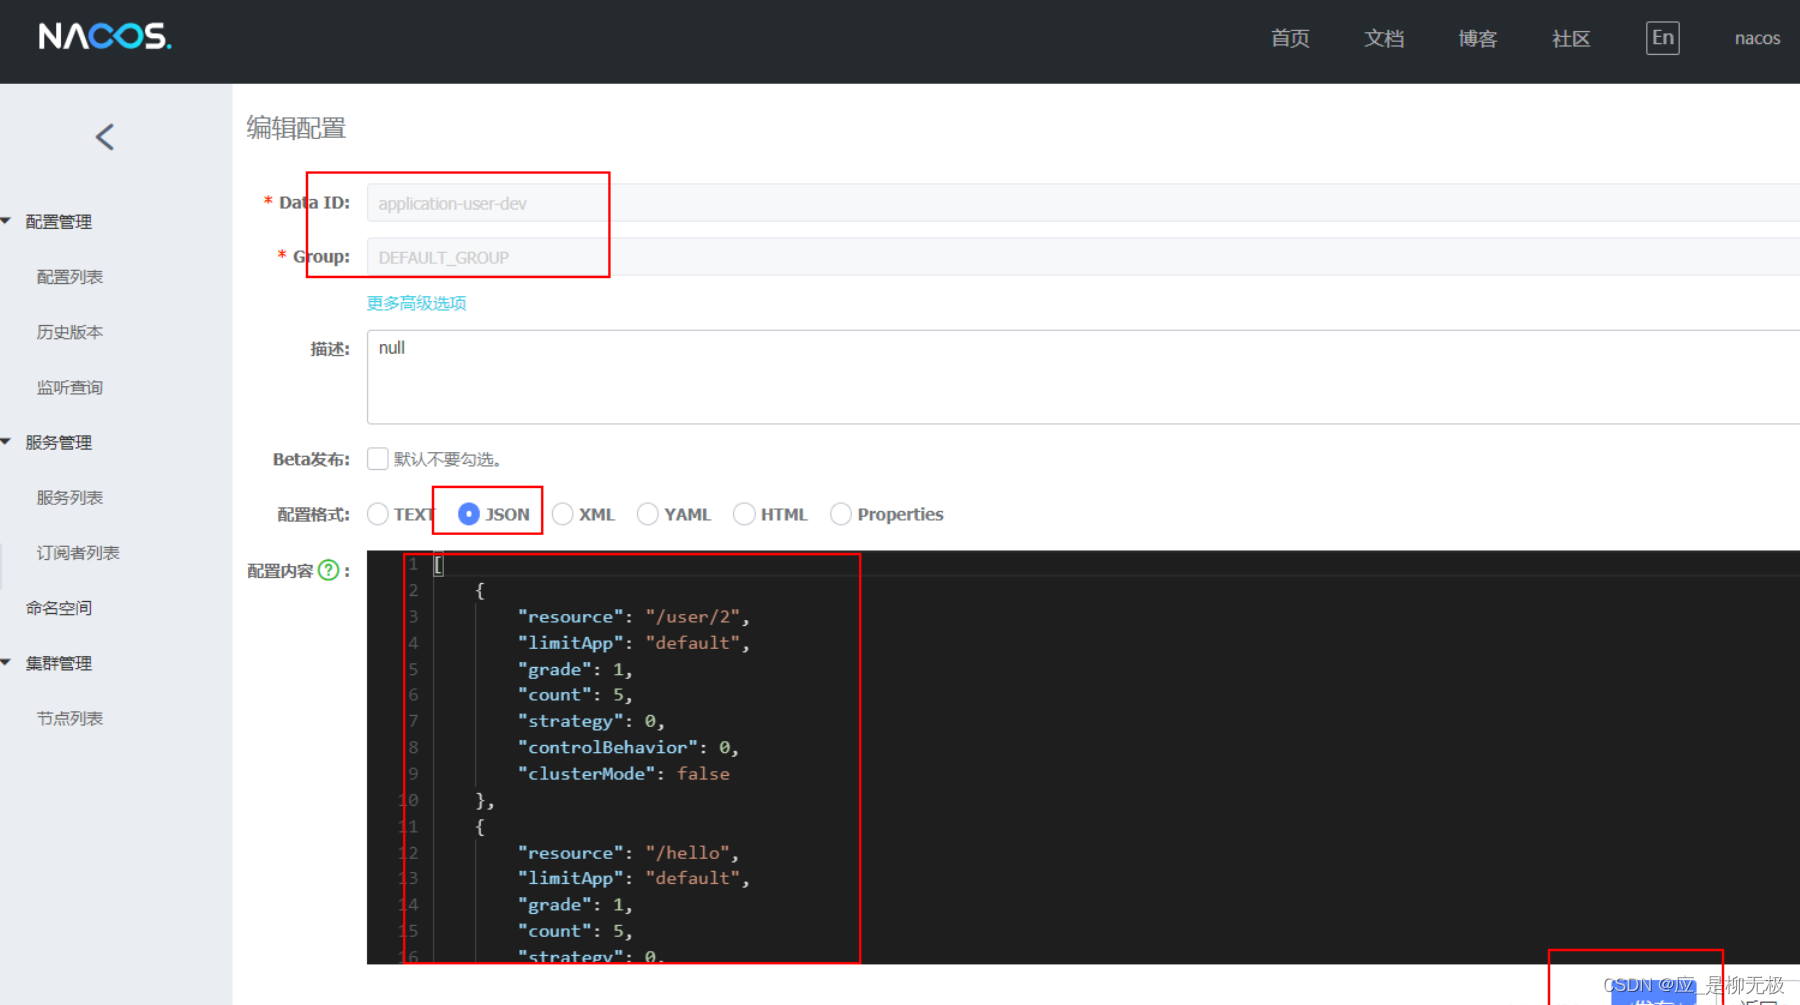The image size is (1800, 1005).
Task: Click the 编辑配置 page heading
Action: pos(296,128)
